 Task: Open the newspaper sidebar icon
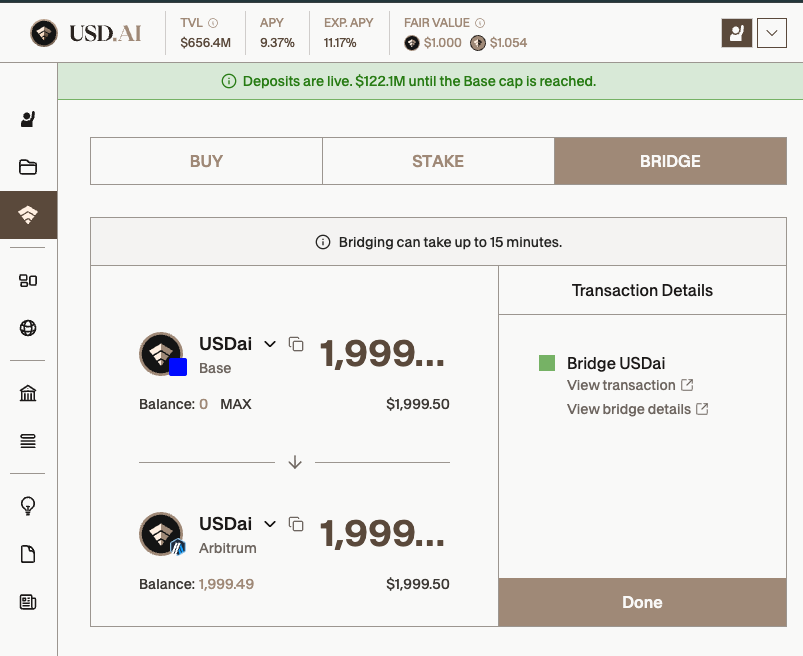[x=28, y=602]
